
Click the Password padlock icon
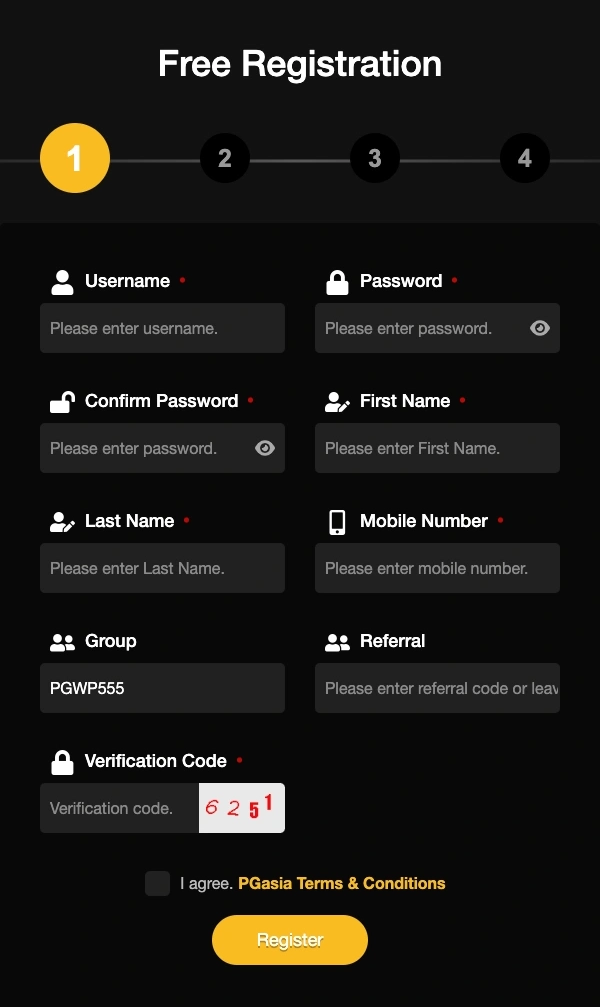click(x=337, y=281)
